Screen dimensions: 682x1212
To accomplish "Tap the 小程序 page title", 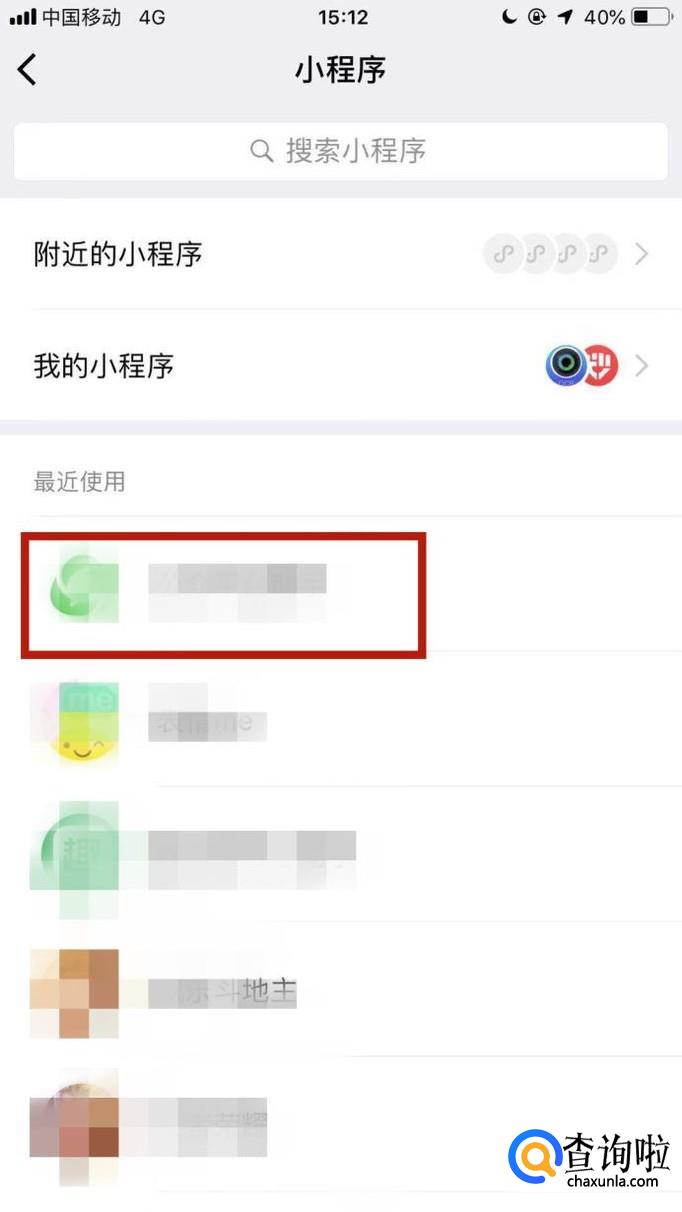I will click(340, 70).
